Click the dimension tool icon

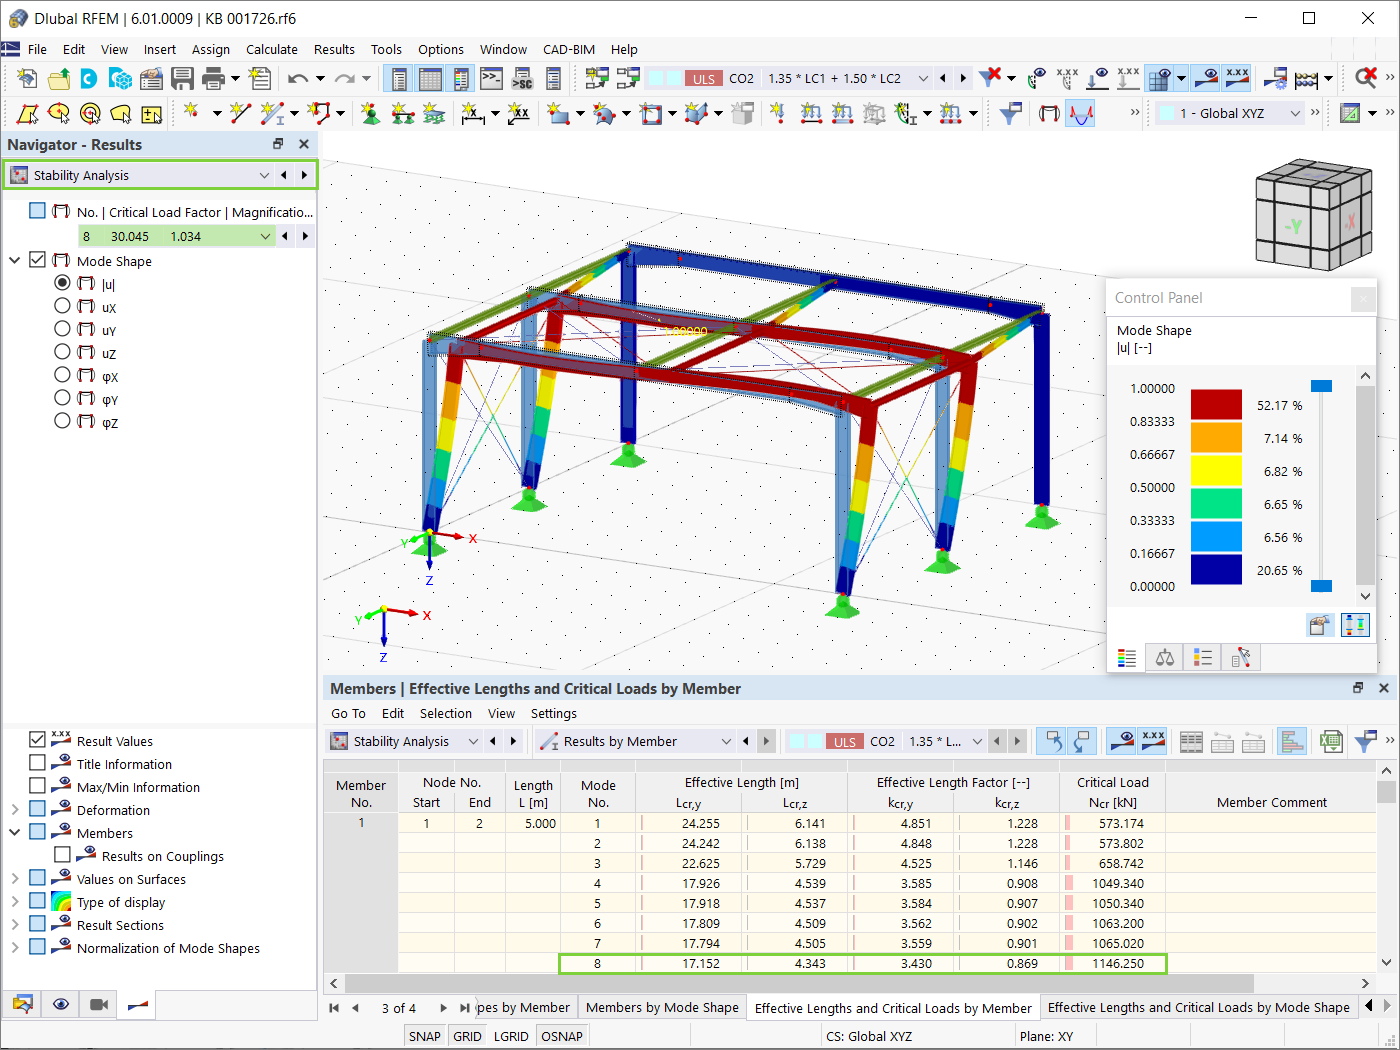pos(474,113)
